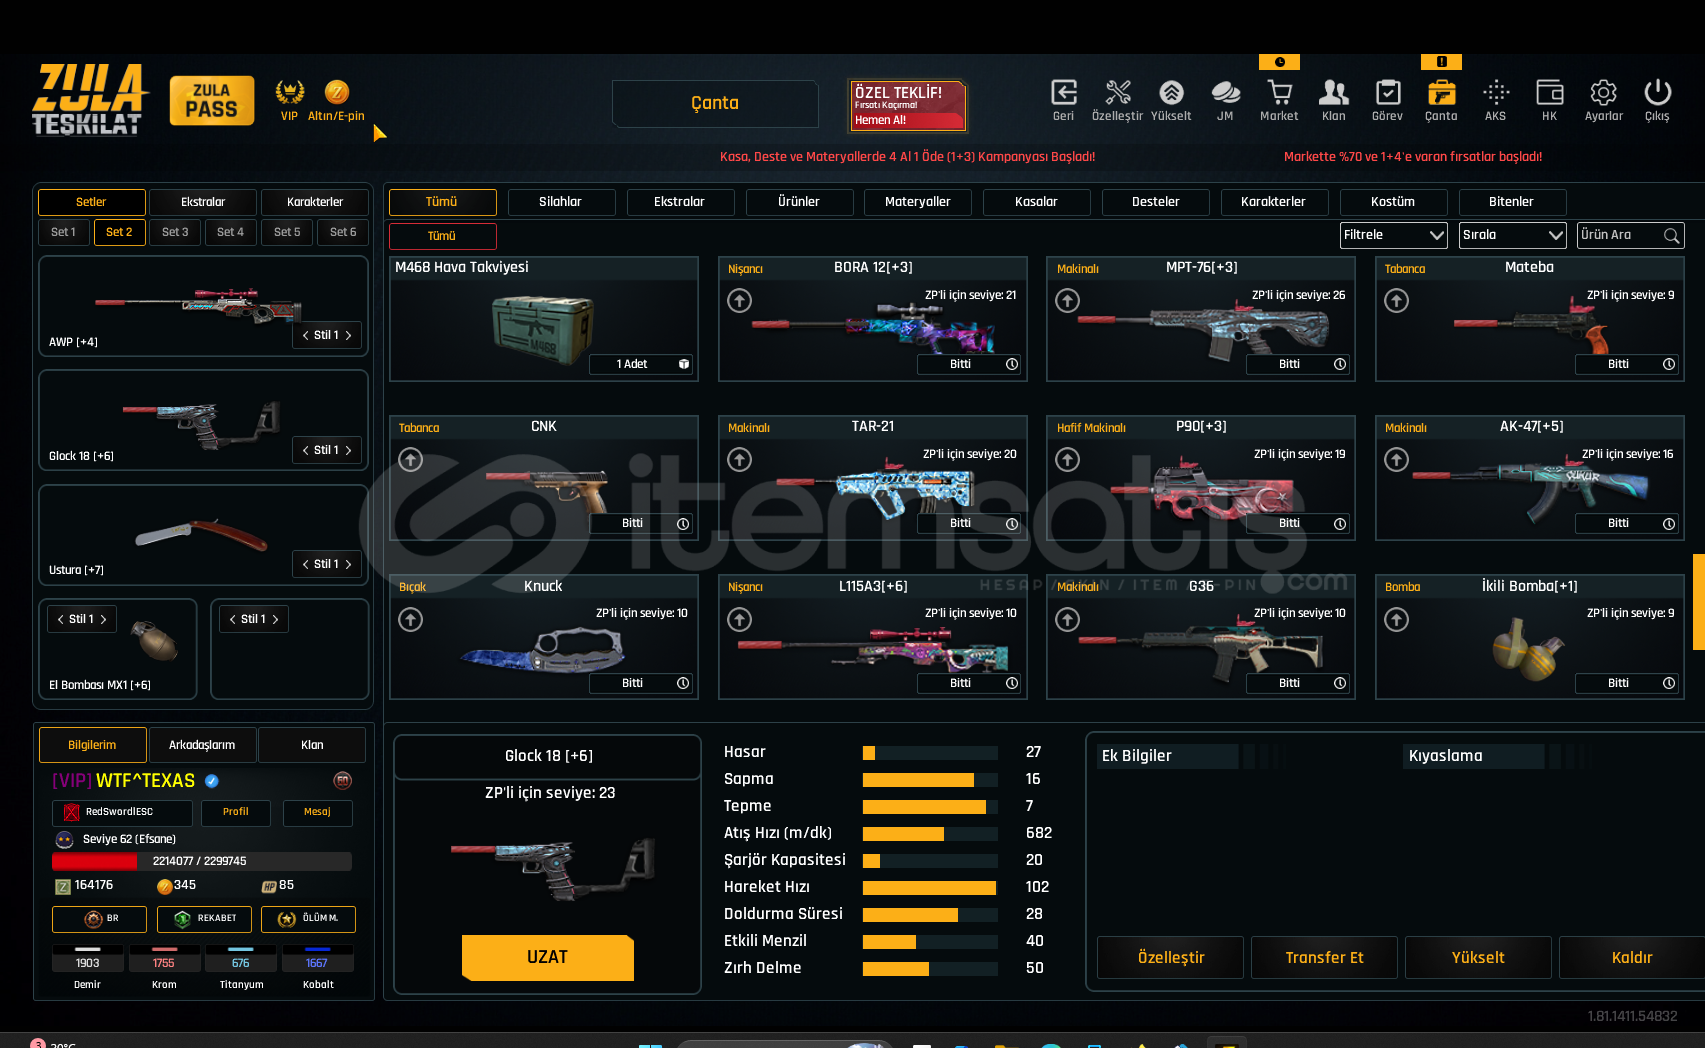Viewport: 1705px width, 1048px height.
Task: Select loadout Set 6
Action: (343, 233)
